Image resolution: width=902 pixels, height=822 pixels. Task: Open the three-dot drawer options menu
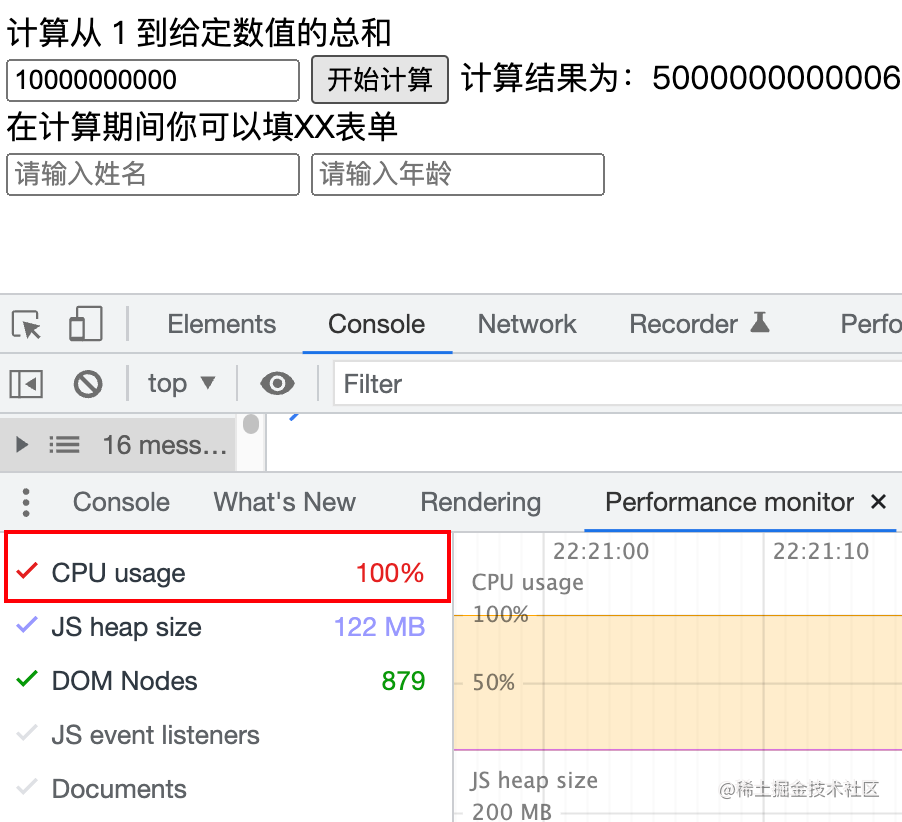pyautogui.click(x=26, y=502)
